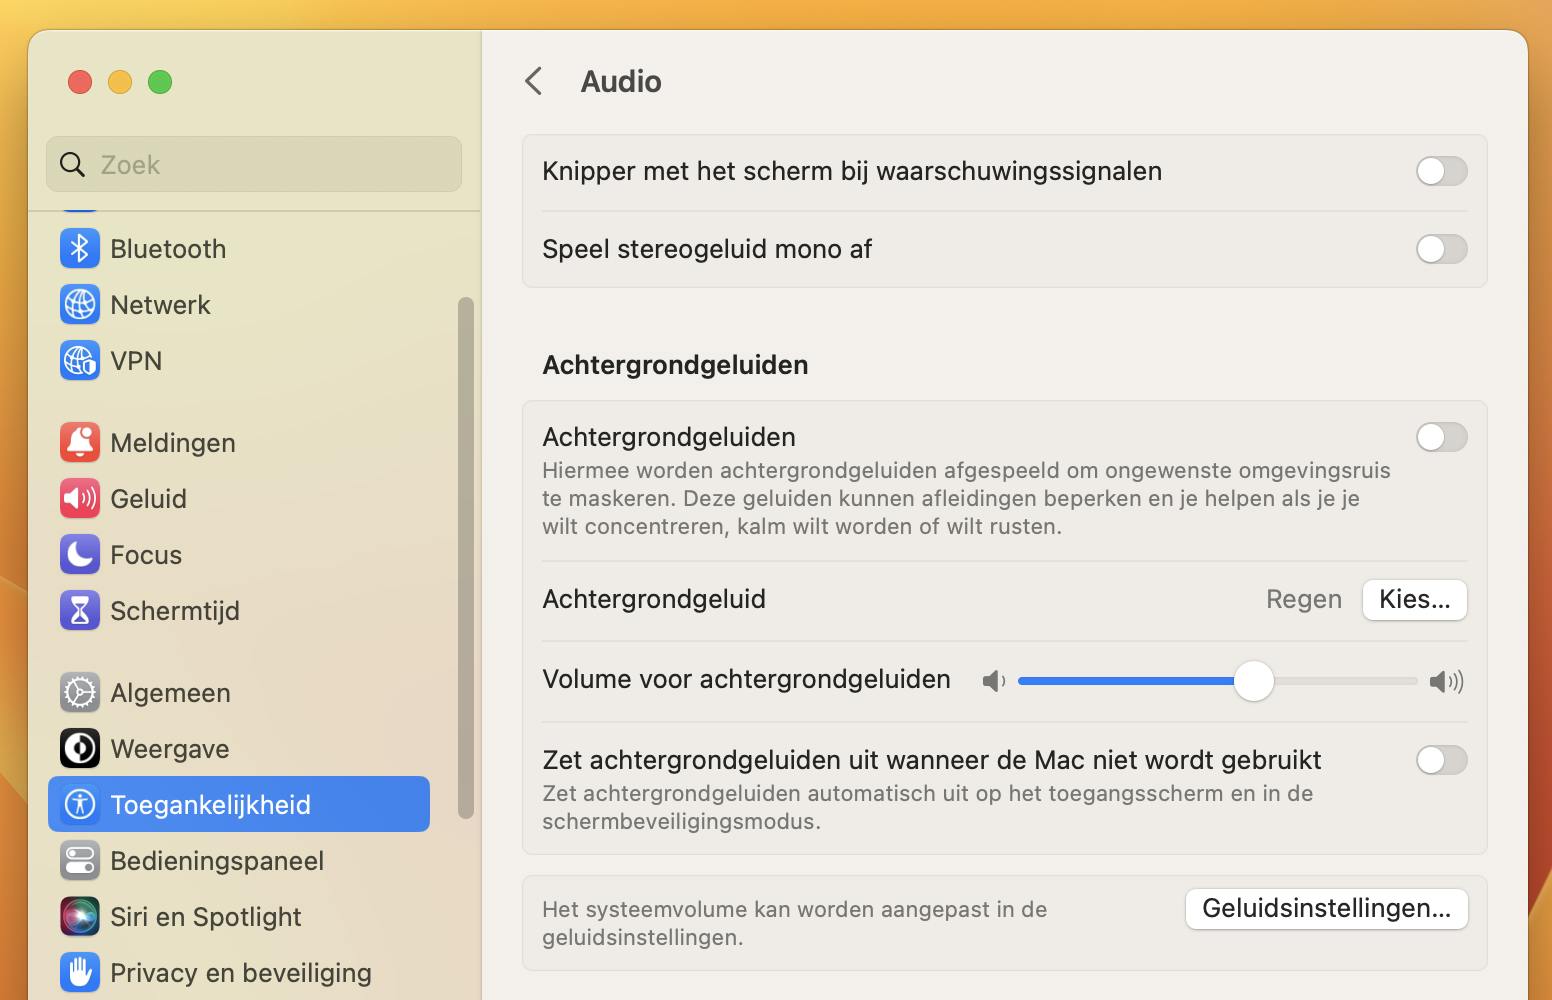Toggle 'Speel stereogeluid mono af' switch
The width and height of the screenshot is (1552, 1000).
pyautogui.click(x=1441, y=249)
